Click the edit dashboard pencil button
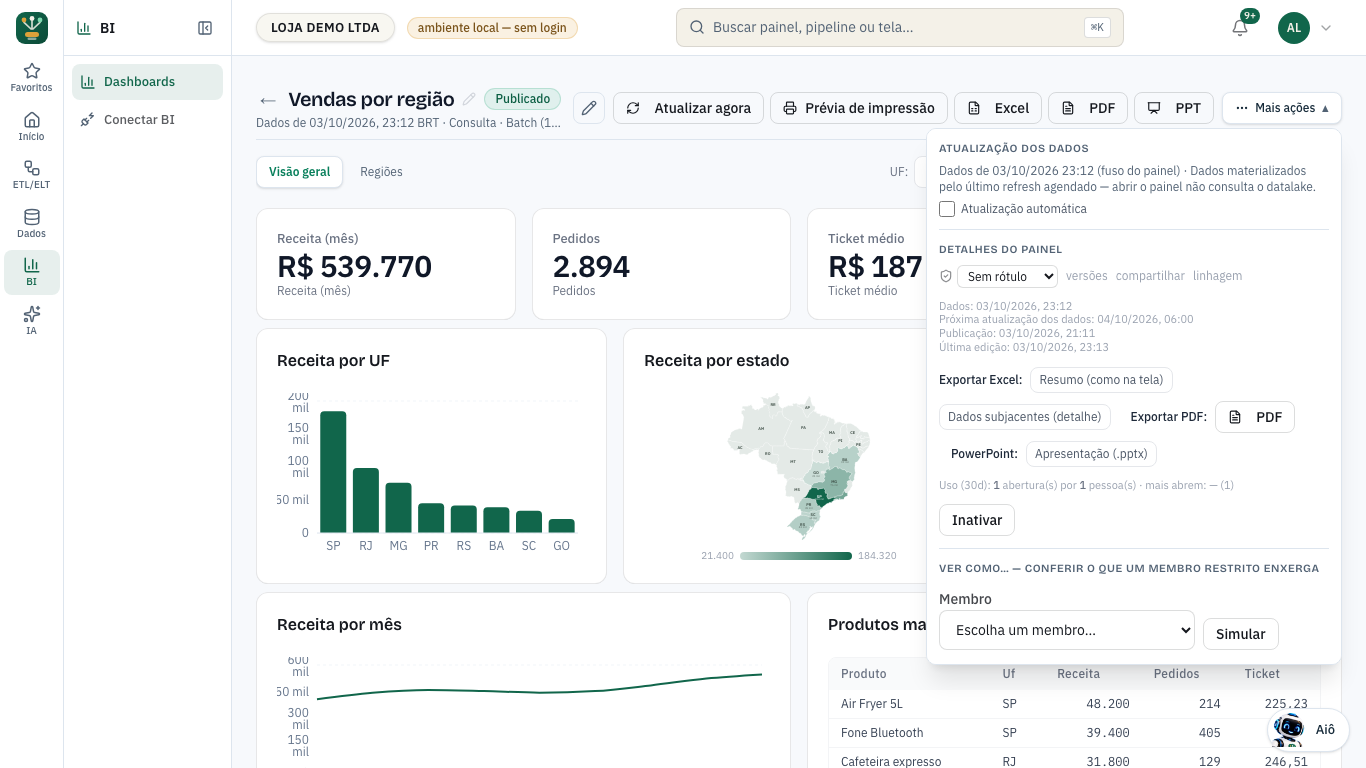 589,108
